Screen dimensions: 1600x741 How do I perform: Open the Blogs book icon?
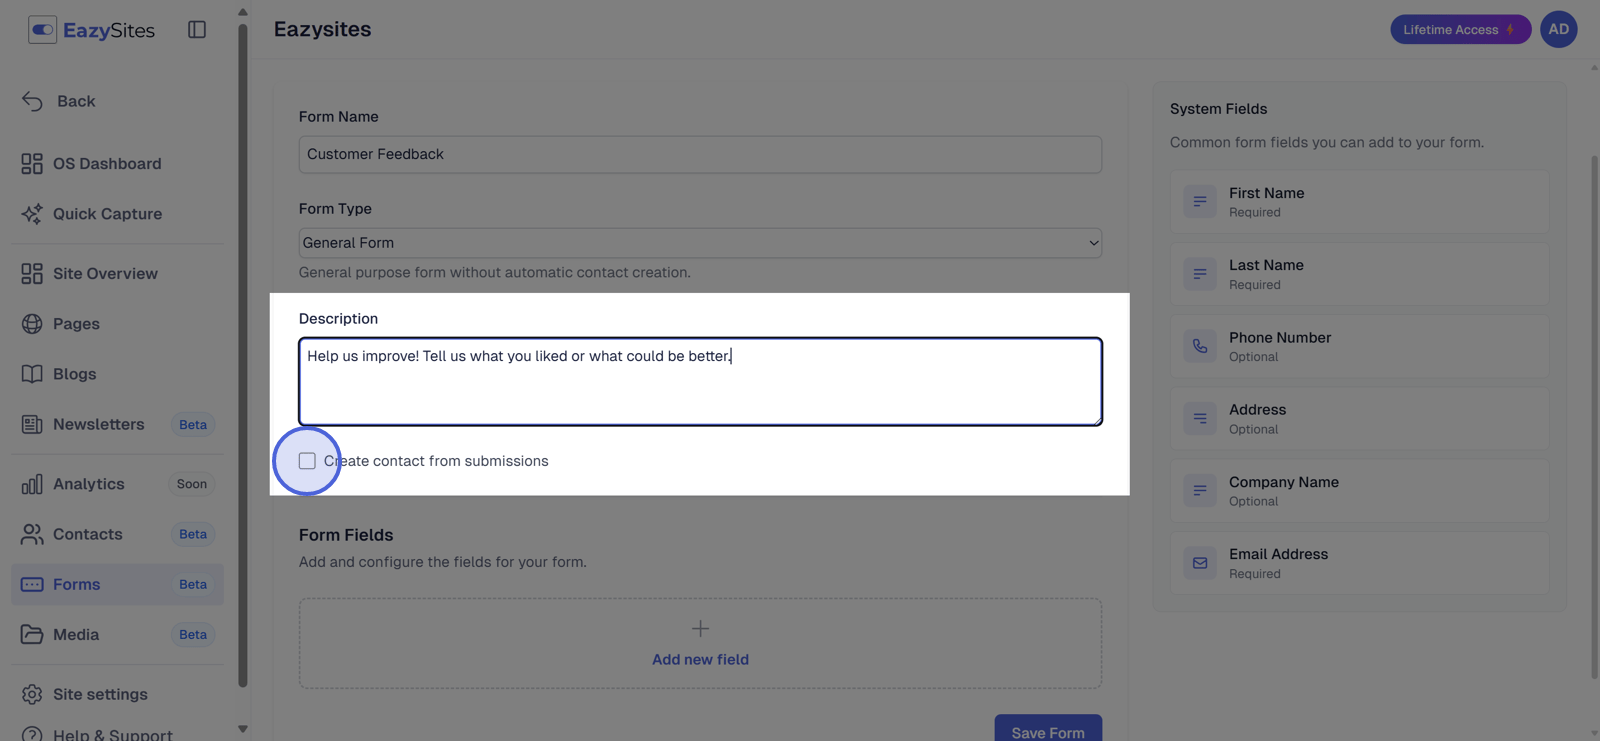click(32, 373)
